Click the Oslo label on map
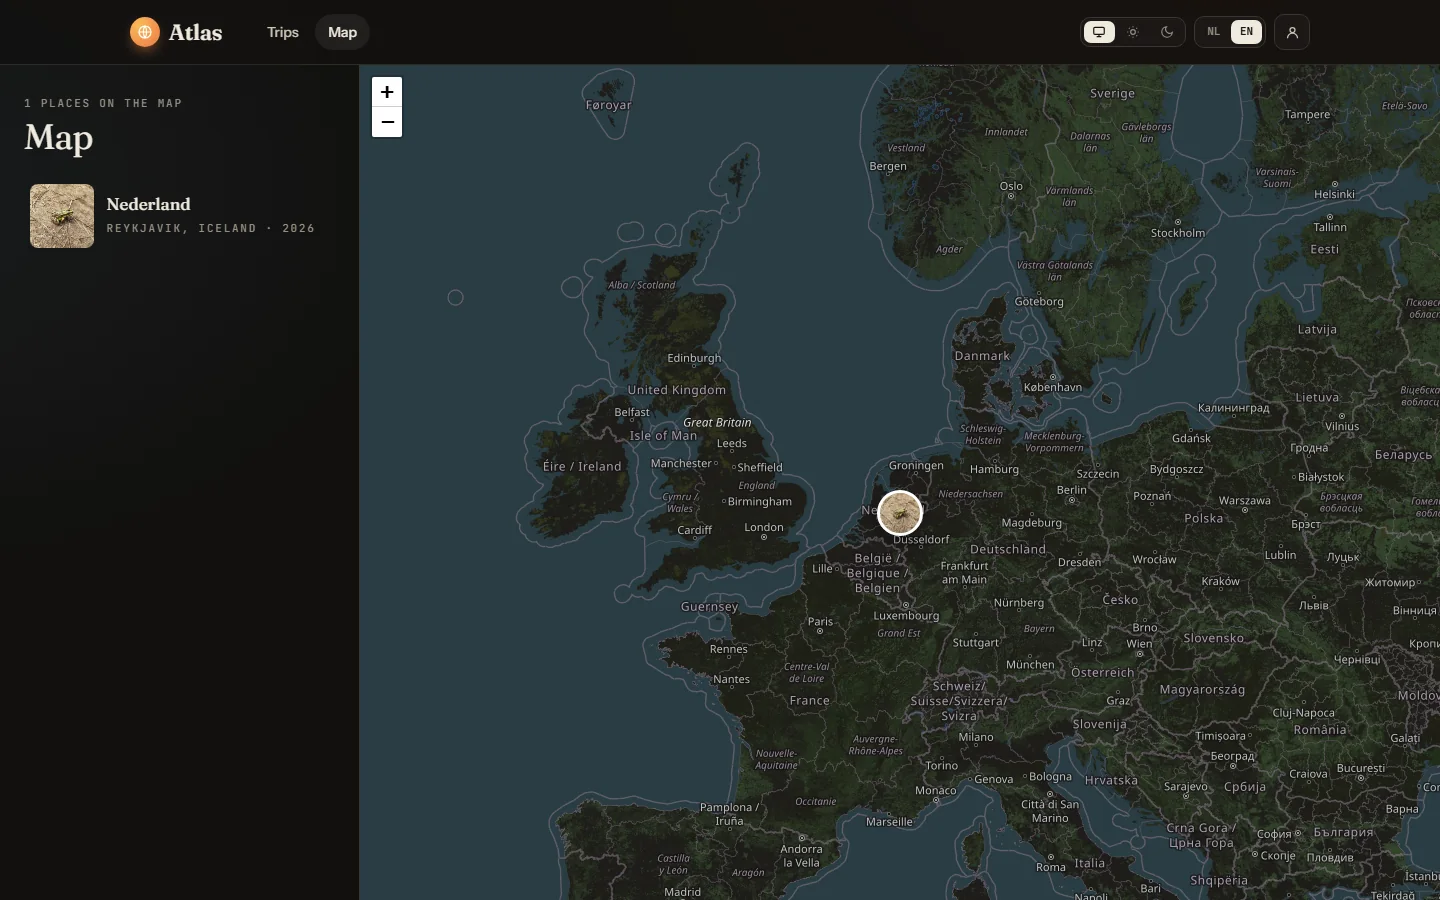 [x=1011, y=186]
